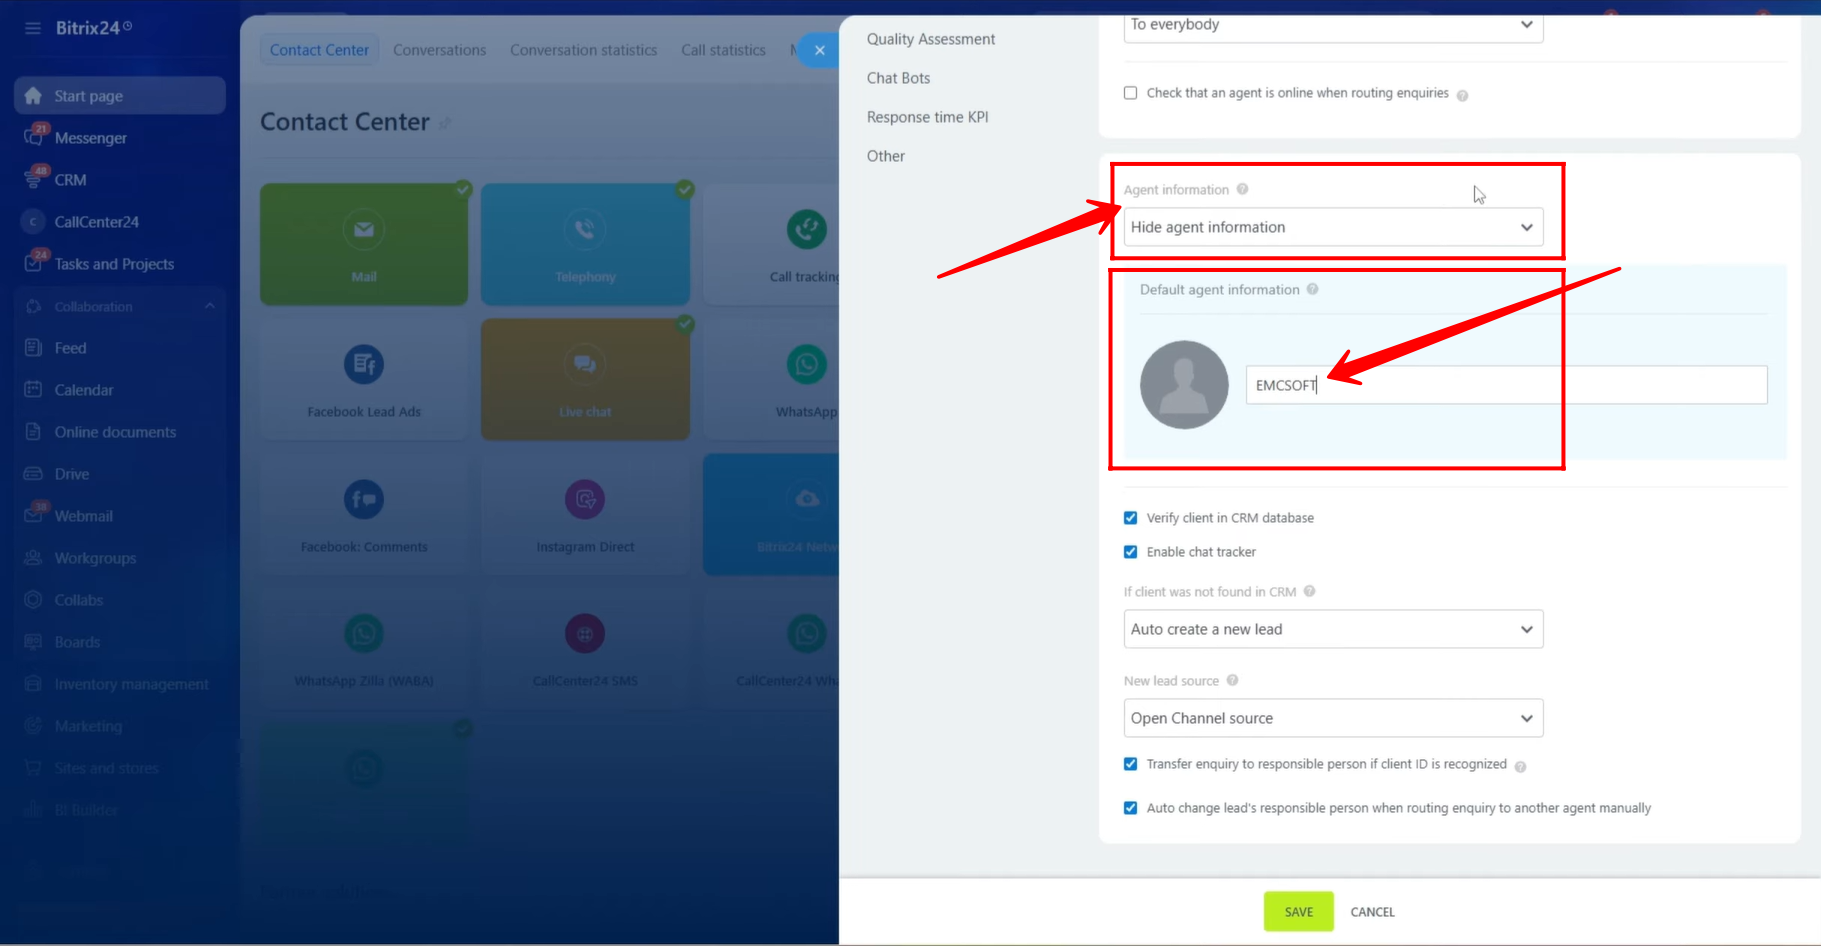Disable the Enable chat tracker checkbox
1821x946 pixels.
coord(1131,552)
